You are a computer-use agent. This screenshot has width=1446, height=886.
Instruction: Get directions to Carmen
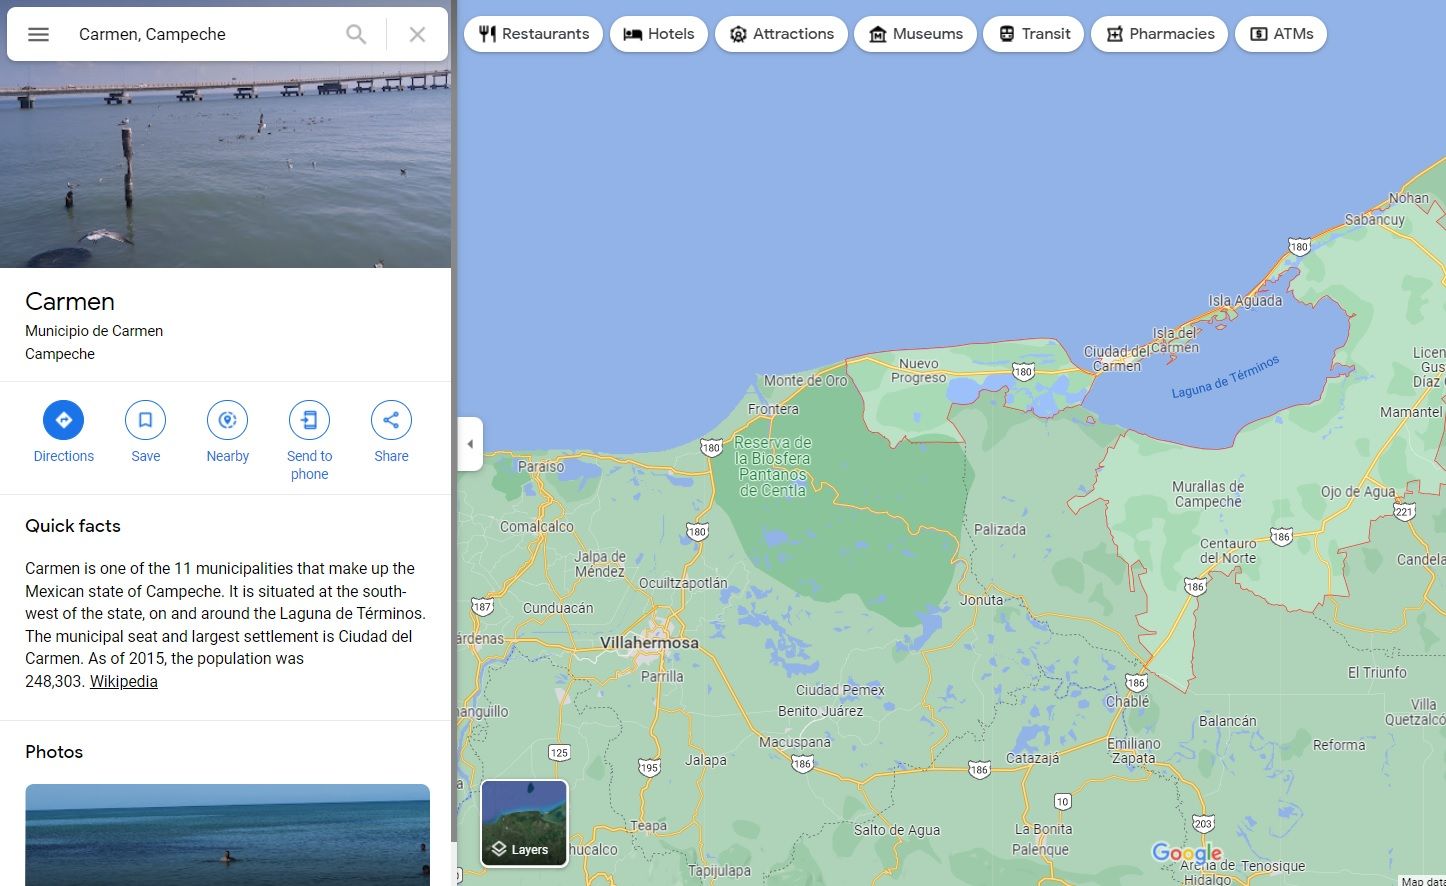click(63, 420)
